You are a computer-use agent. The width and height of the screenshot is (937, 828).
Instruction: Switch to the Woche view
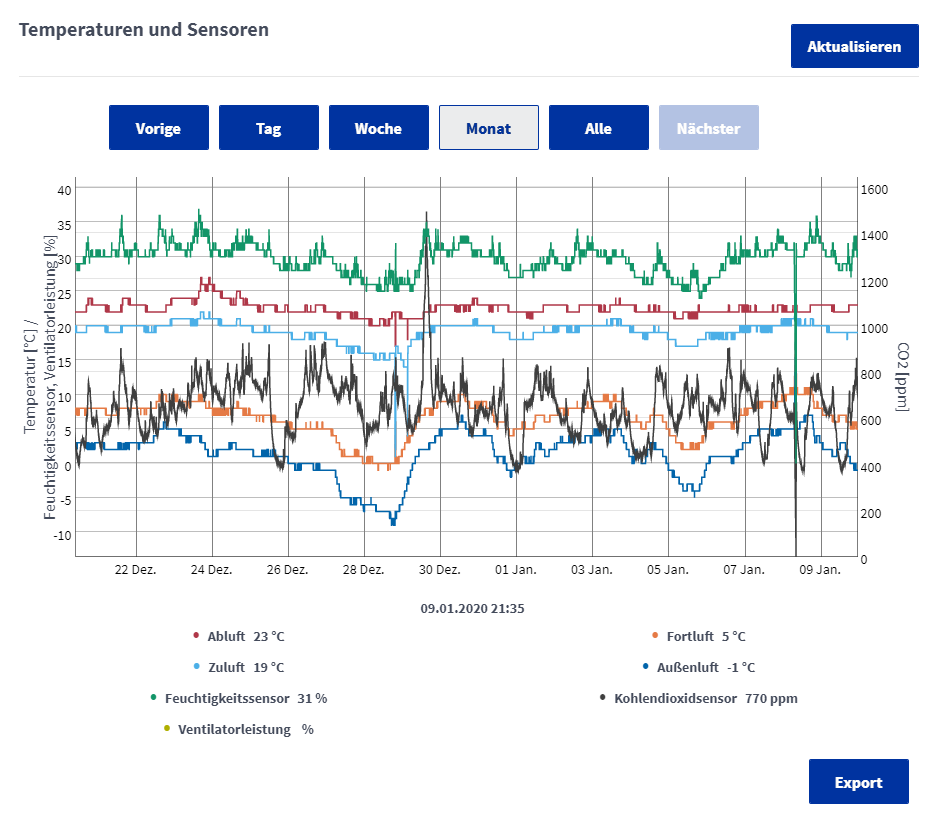point(378,128)
